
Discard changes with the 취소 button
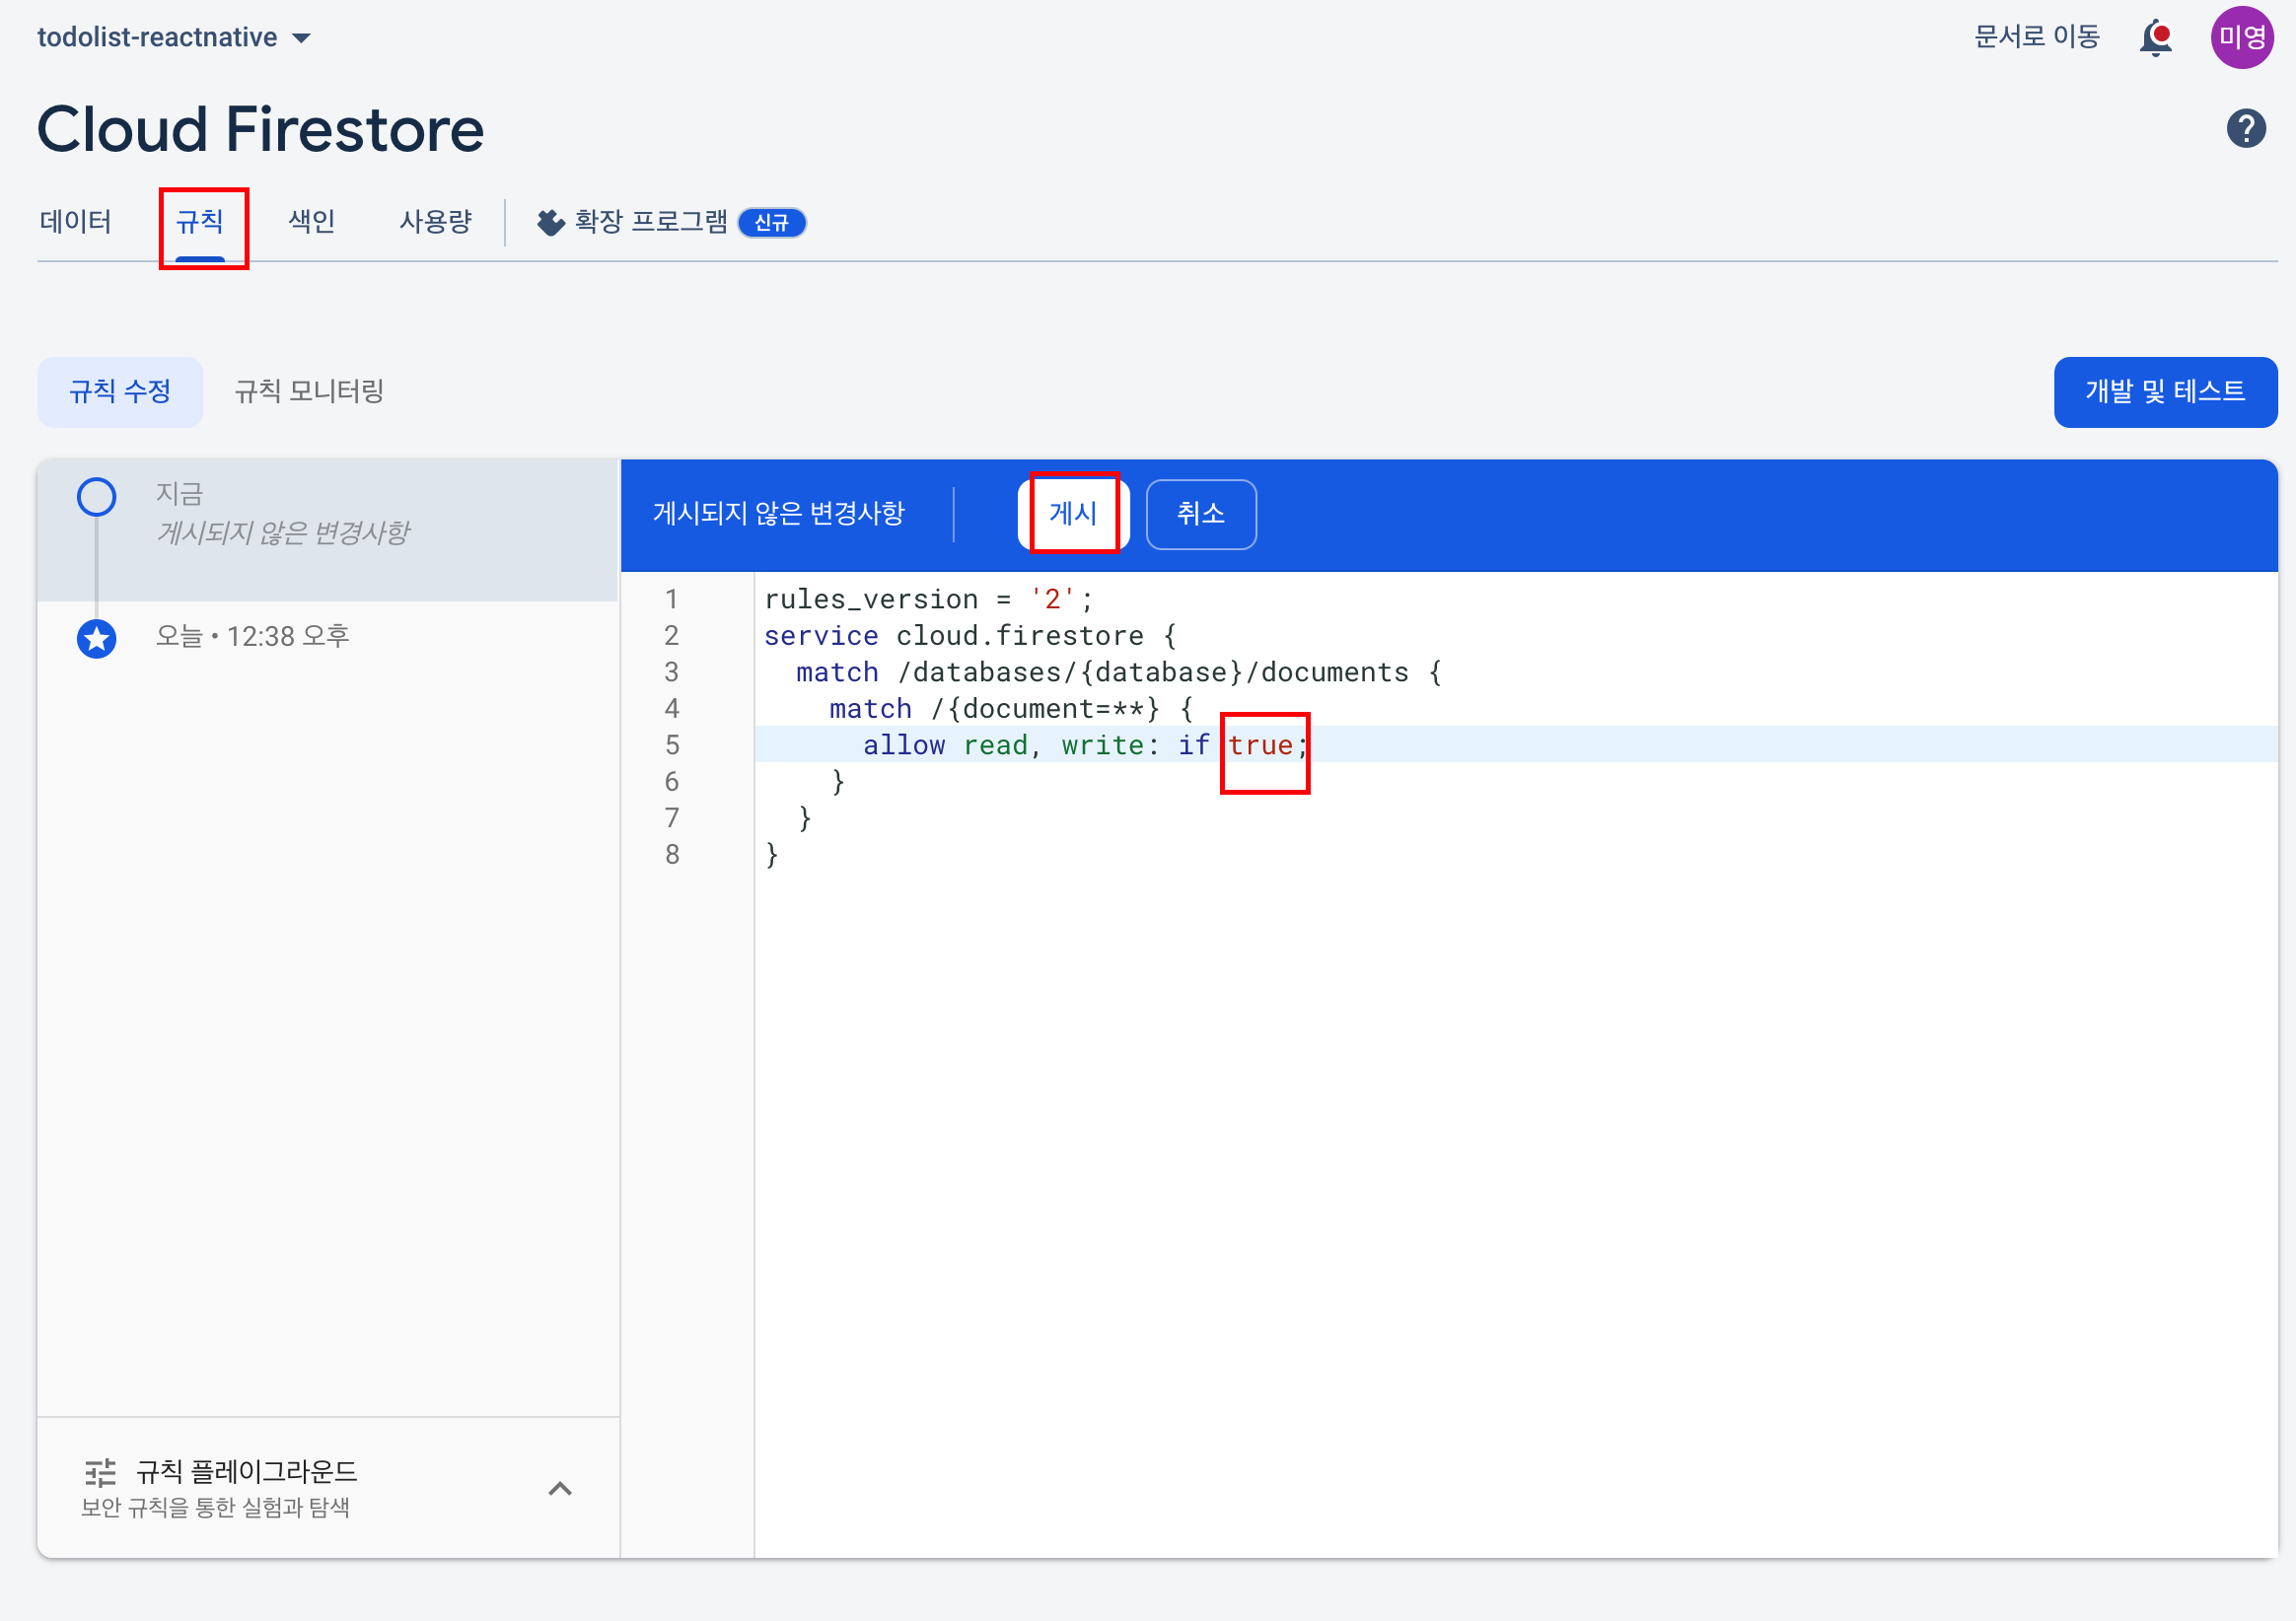[1200, 514]
